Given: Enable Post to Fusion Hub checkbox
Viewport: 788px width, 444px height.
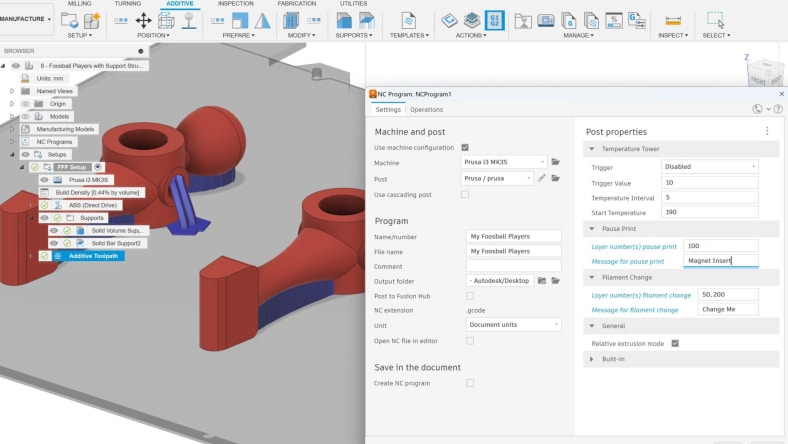Looking at the screenshot, I should (470, 296).
